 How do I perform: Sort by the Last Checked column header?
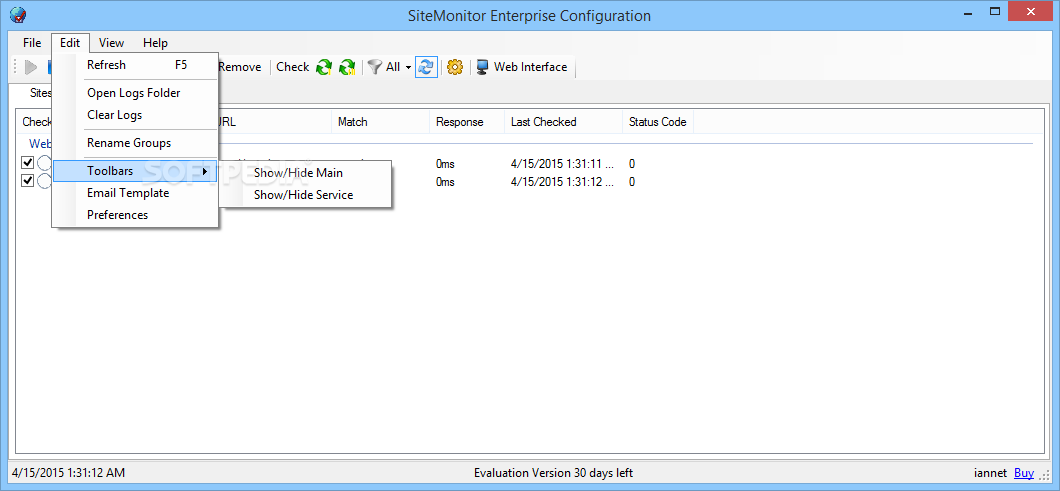coord(564,122)
